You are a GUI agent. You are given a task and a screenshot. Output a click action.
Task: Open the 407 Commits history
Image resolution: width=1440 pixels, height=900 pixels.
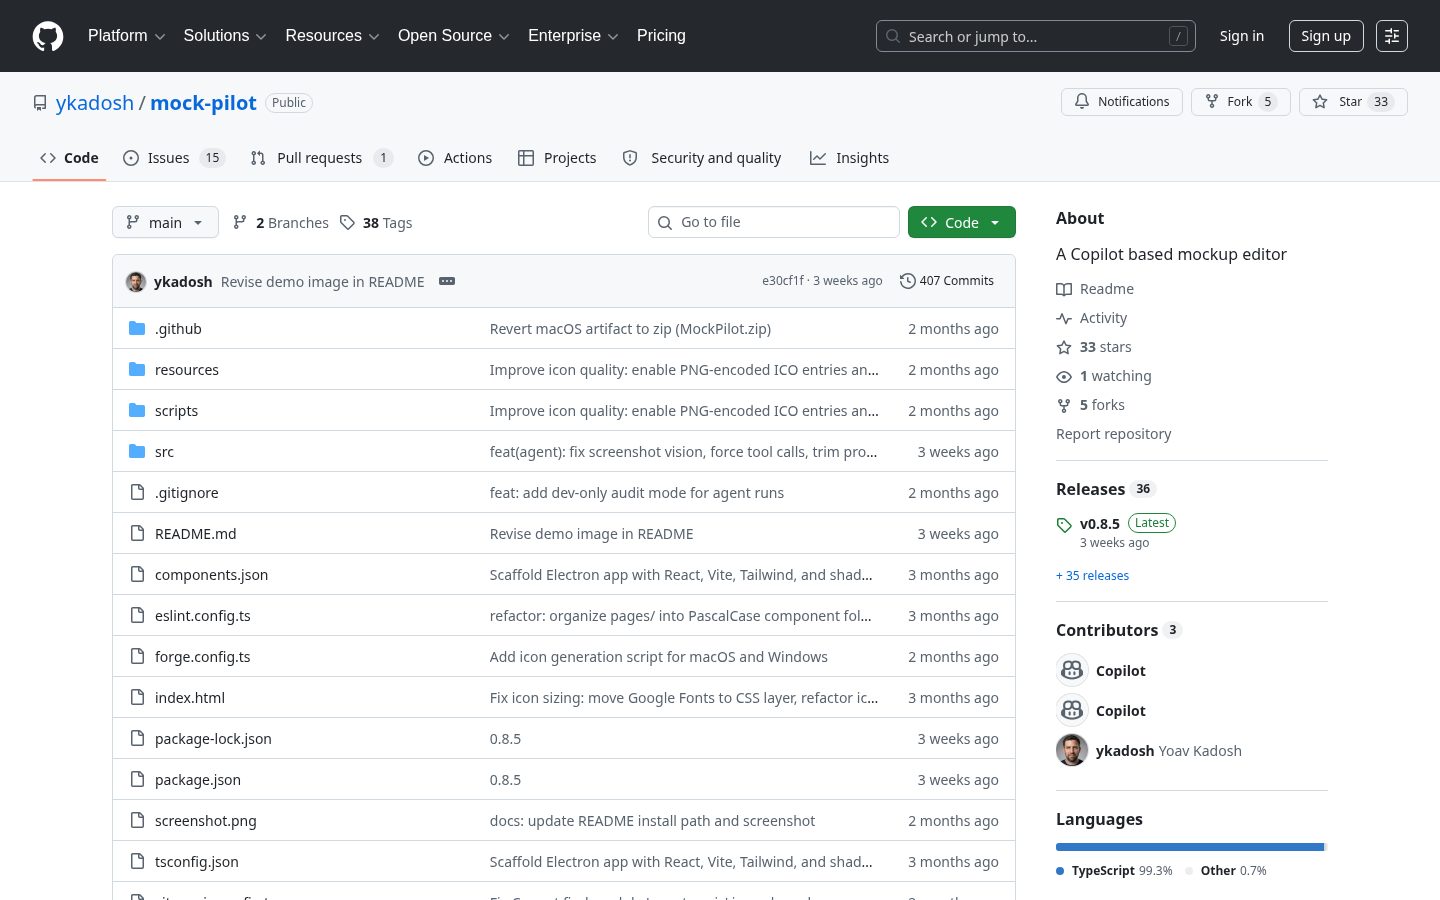947,281
